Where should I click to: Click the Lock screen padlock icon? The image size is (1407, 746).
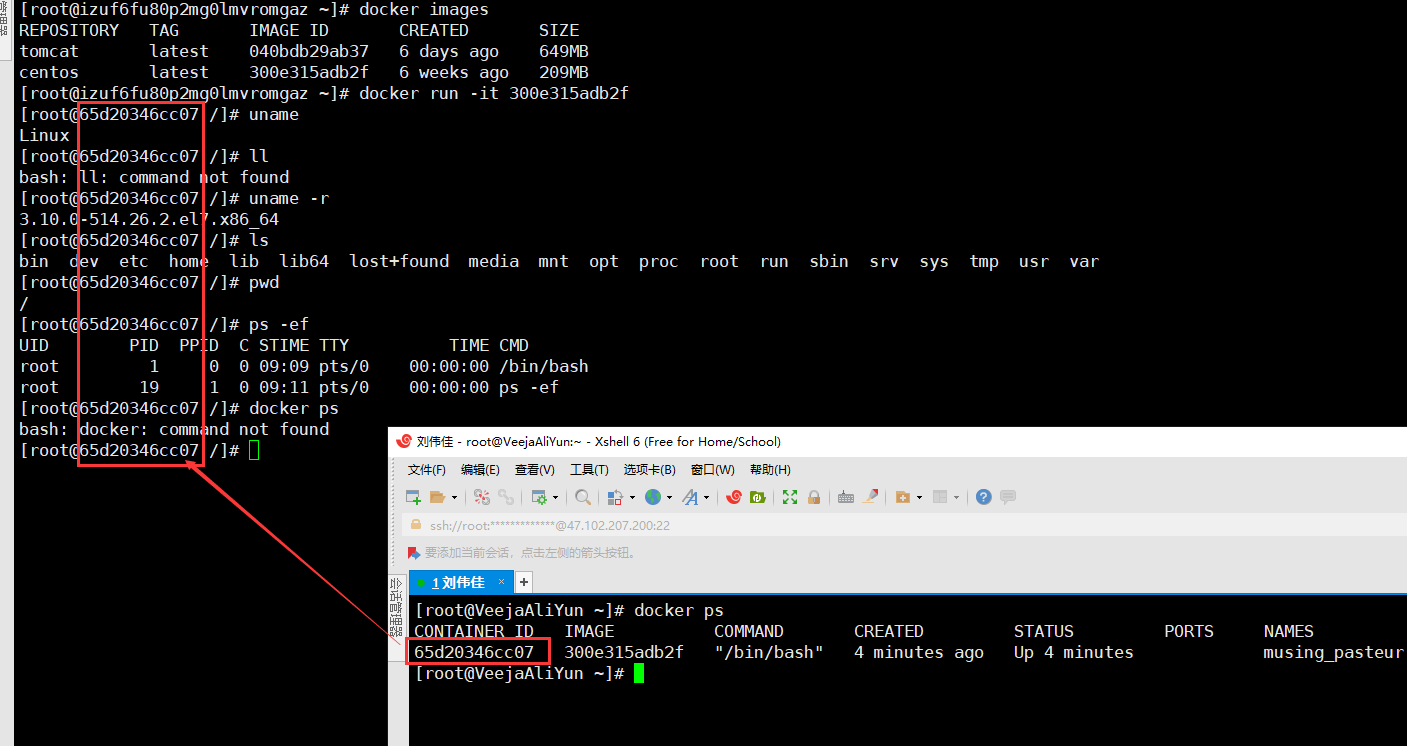(x=814, y=497)
